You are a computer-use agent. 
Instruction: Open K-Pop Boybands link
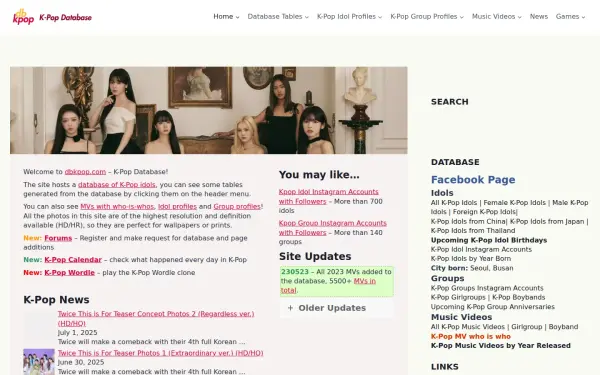point(518,297)
